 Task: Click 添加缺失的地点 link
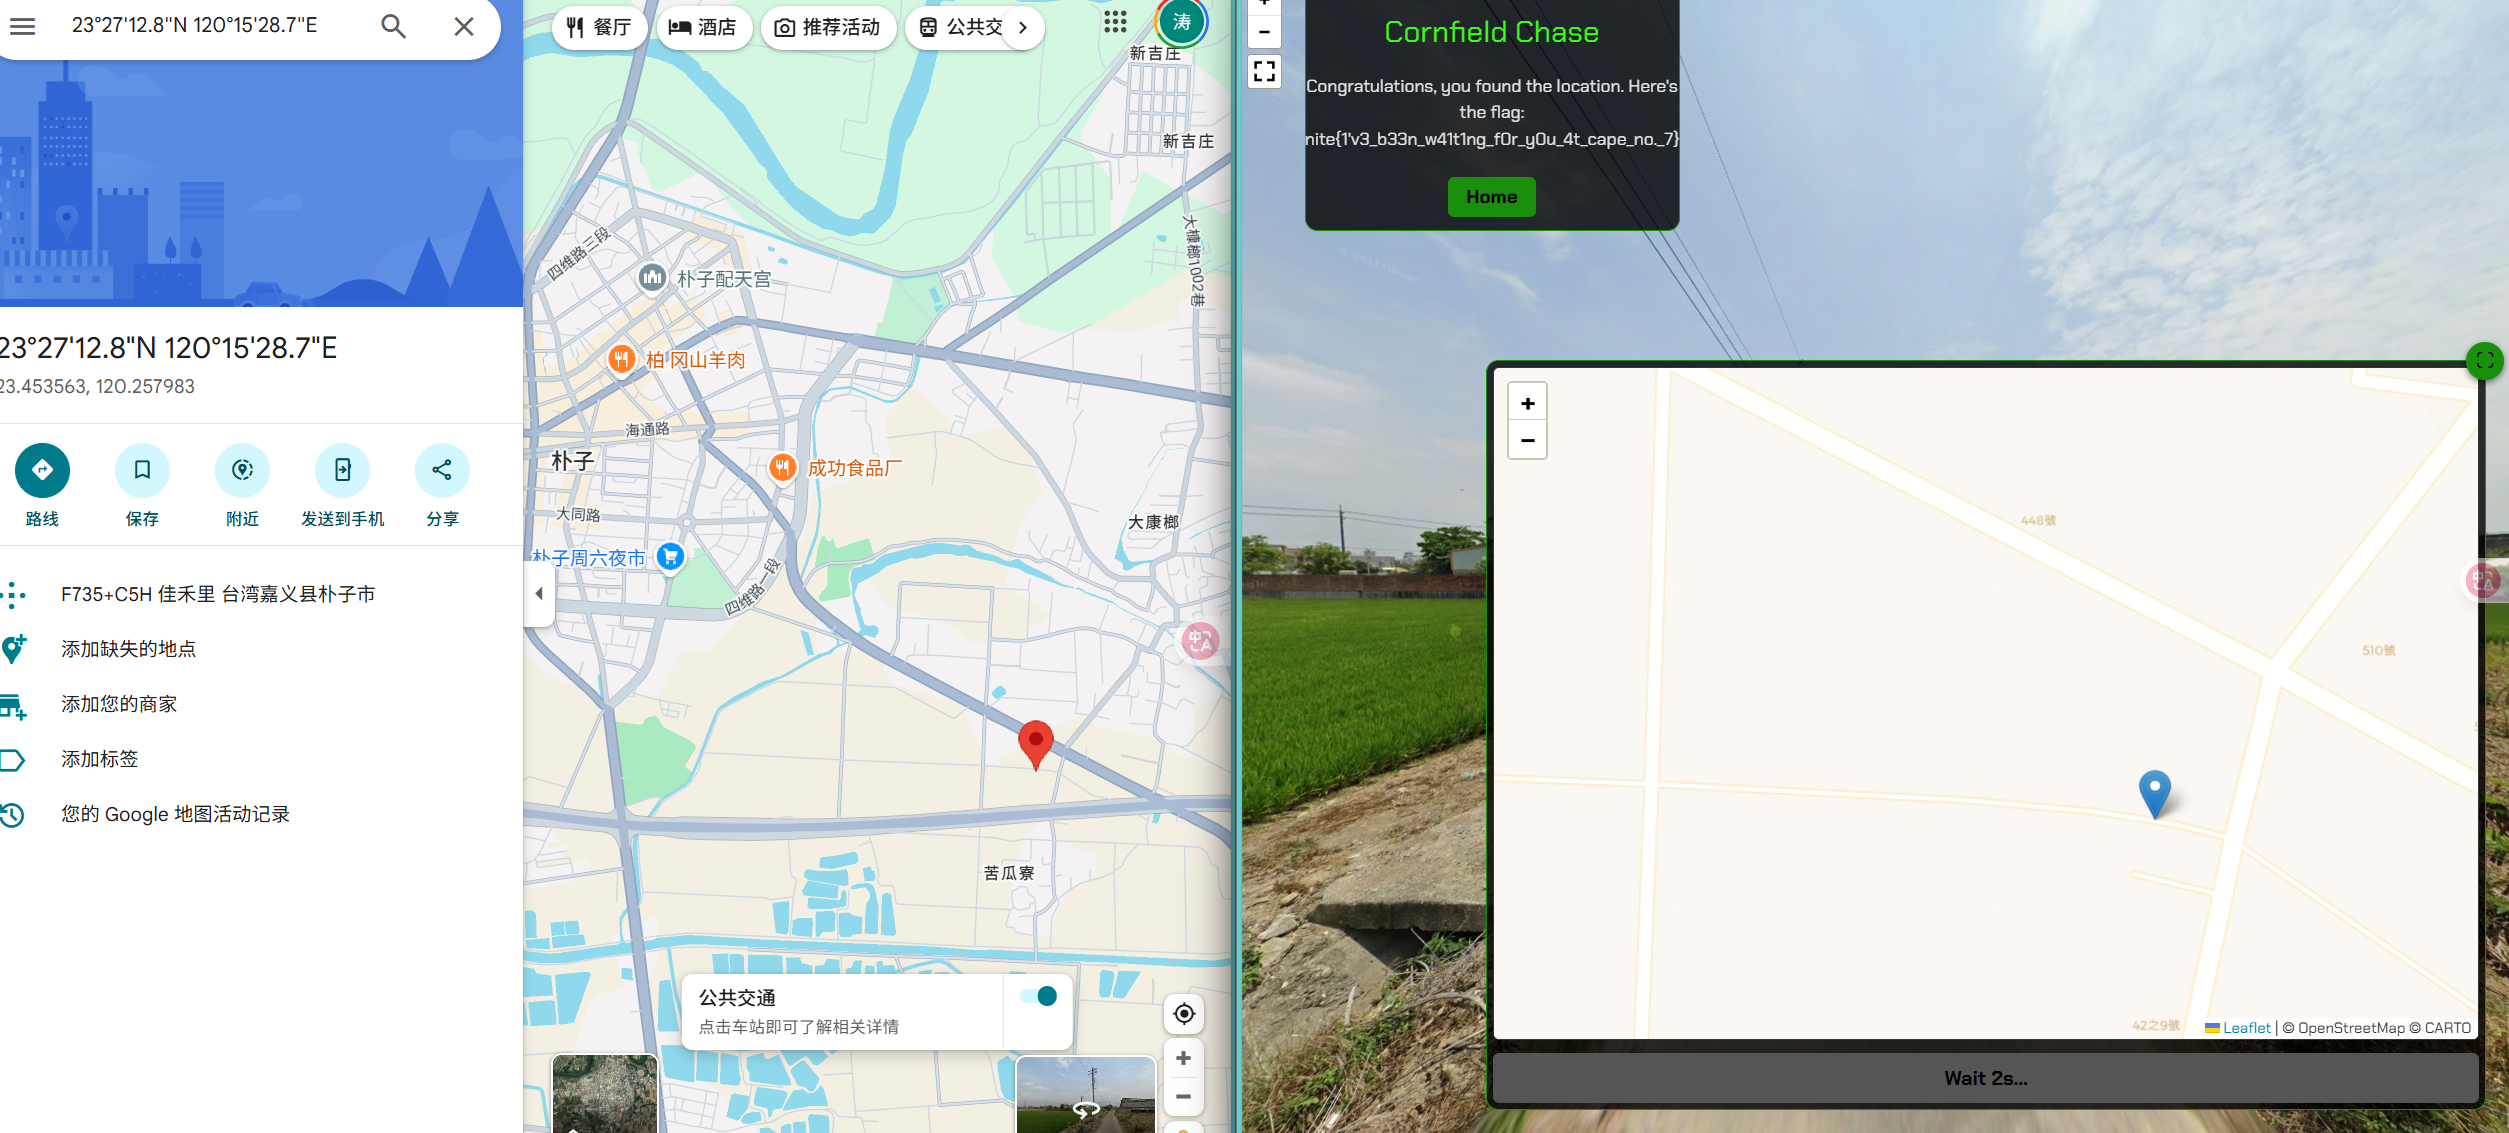click(x=128, y=649)
